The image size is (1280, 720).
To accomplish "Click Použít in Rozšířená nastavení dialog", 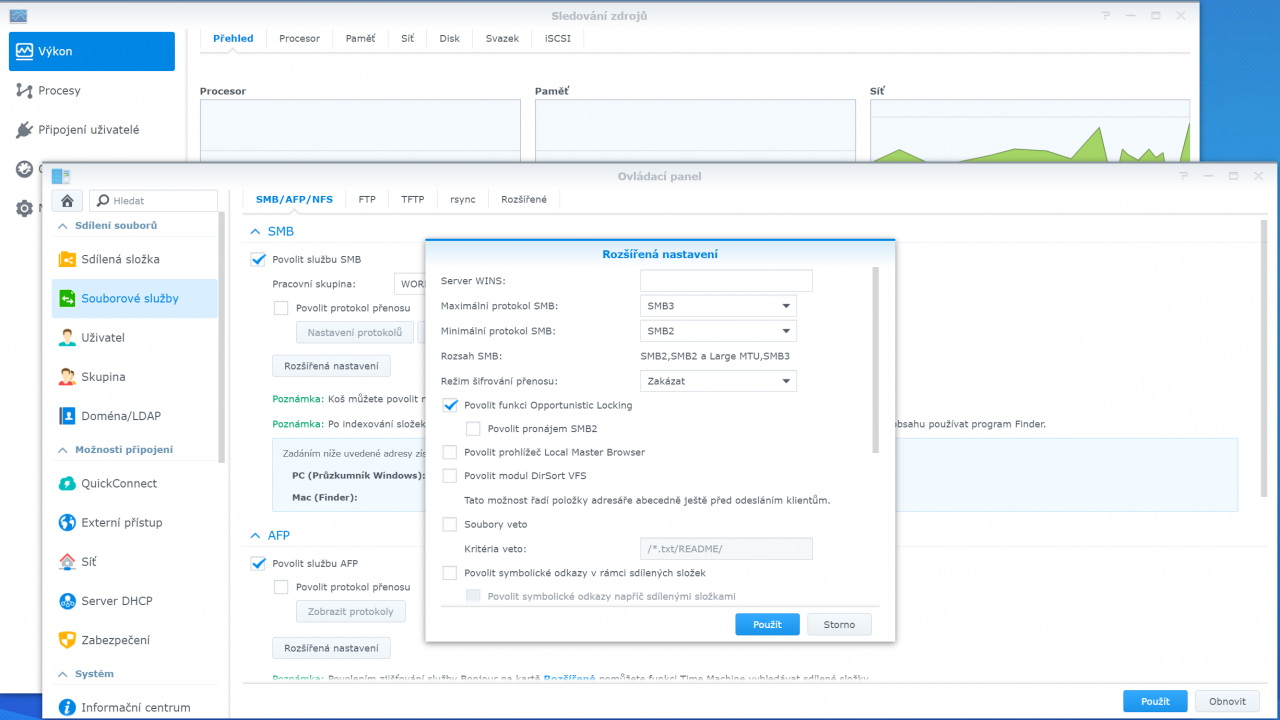I will [x=767, y=624].
